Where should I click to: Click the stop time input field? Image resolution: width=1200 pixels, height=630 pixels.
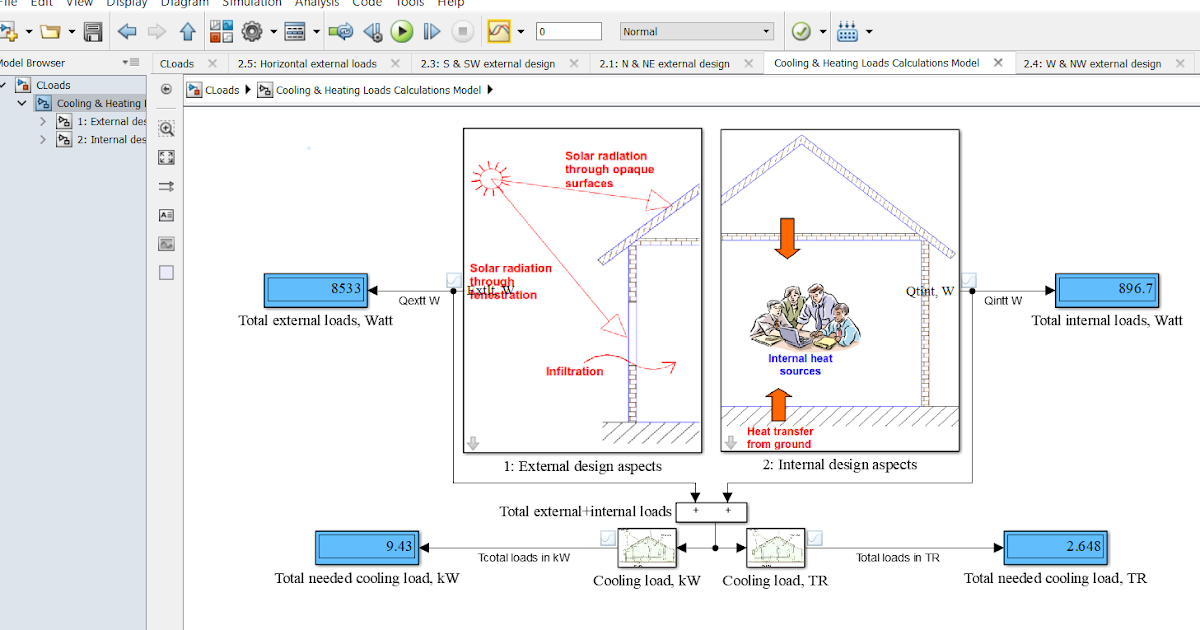pyautogui.click(x=567, y=30)
